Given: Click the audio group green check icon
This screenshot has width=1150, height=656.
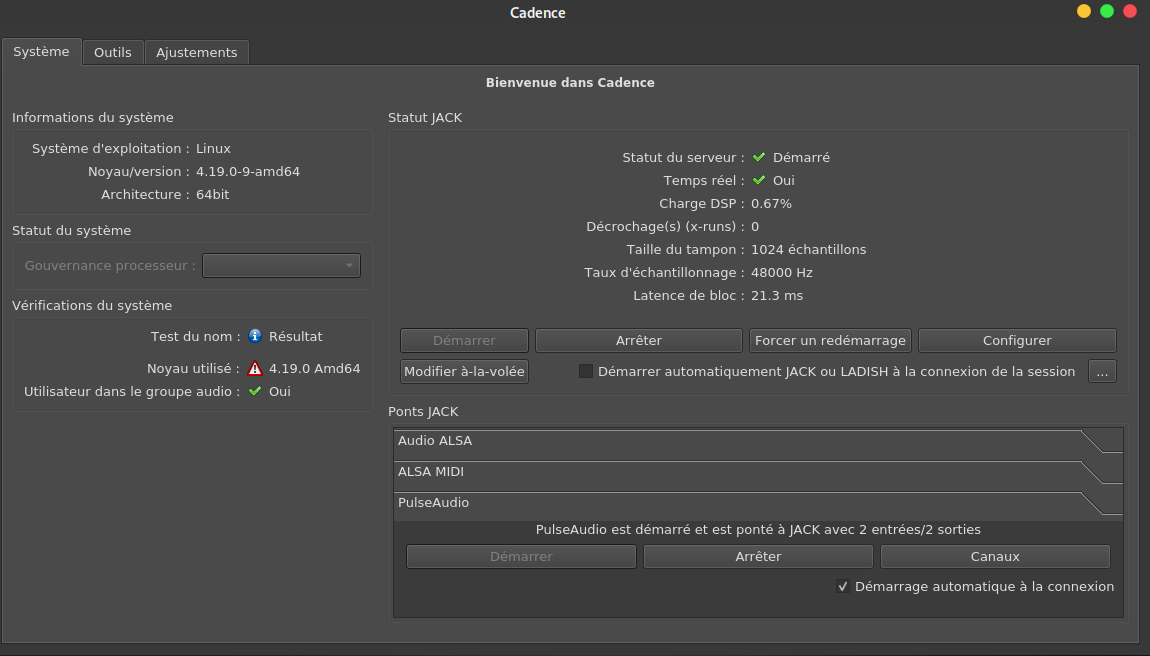Looking at the screenshot, I should pos(255,391).
